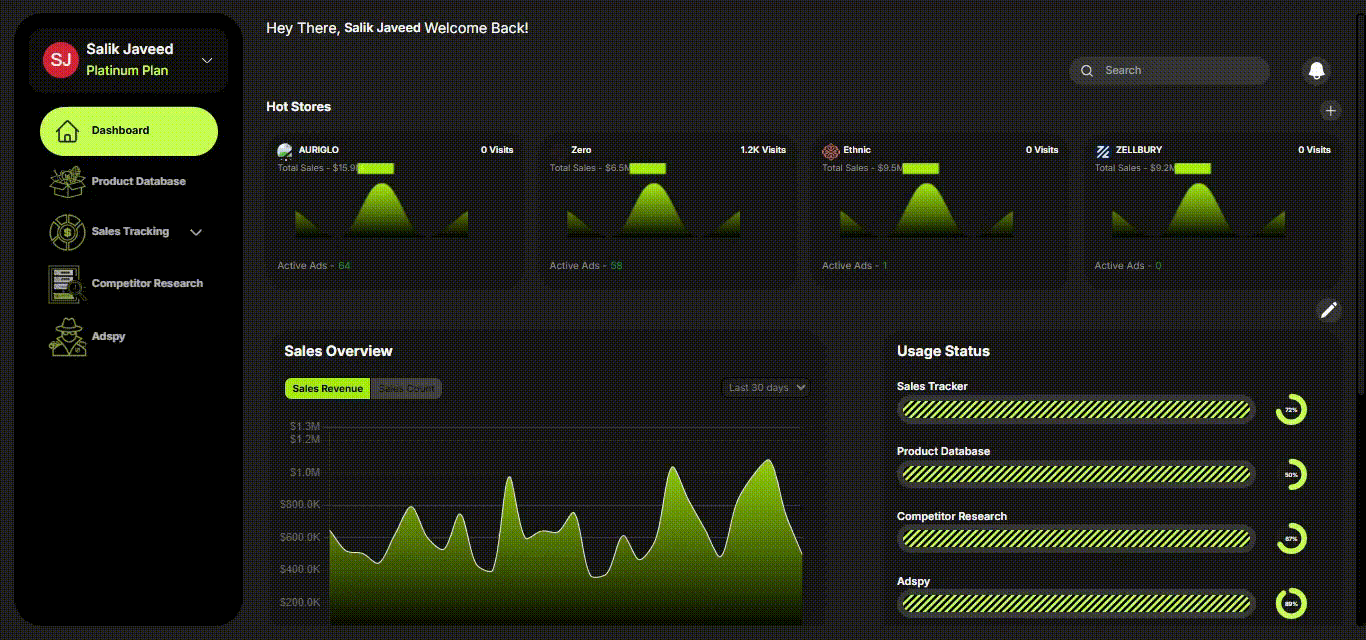The width and height of the screenshot is (1366, 640).
Task: Open the AURIGLO store name link
Action: click(318, 150)
